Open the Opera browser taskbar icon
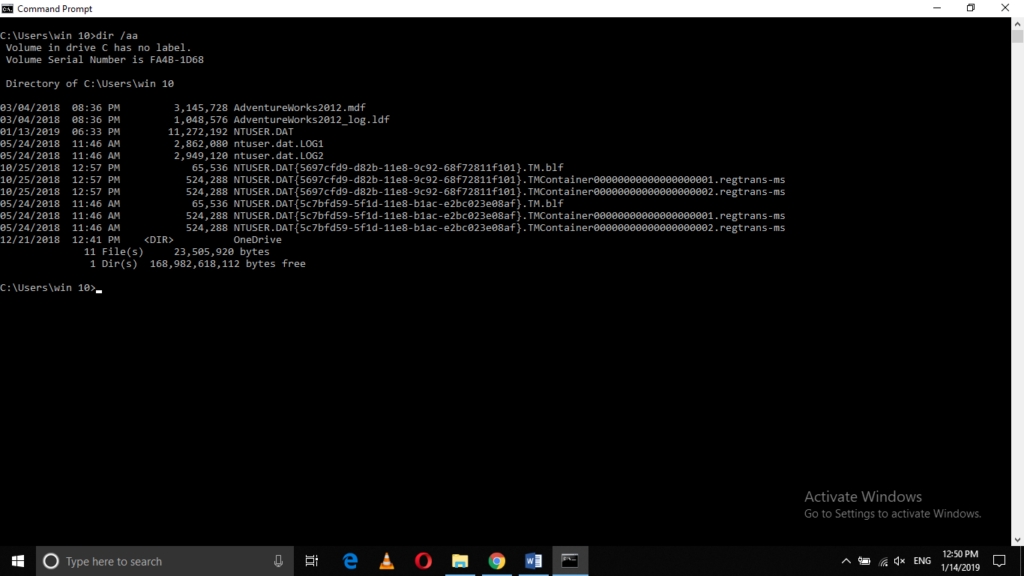The height and width of the screenshot is (576, 1024). point(423,561)
